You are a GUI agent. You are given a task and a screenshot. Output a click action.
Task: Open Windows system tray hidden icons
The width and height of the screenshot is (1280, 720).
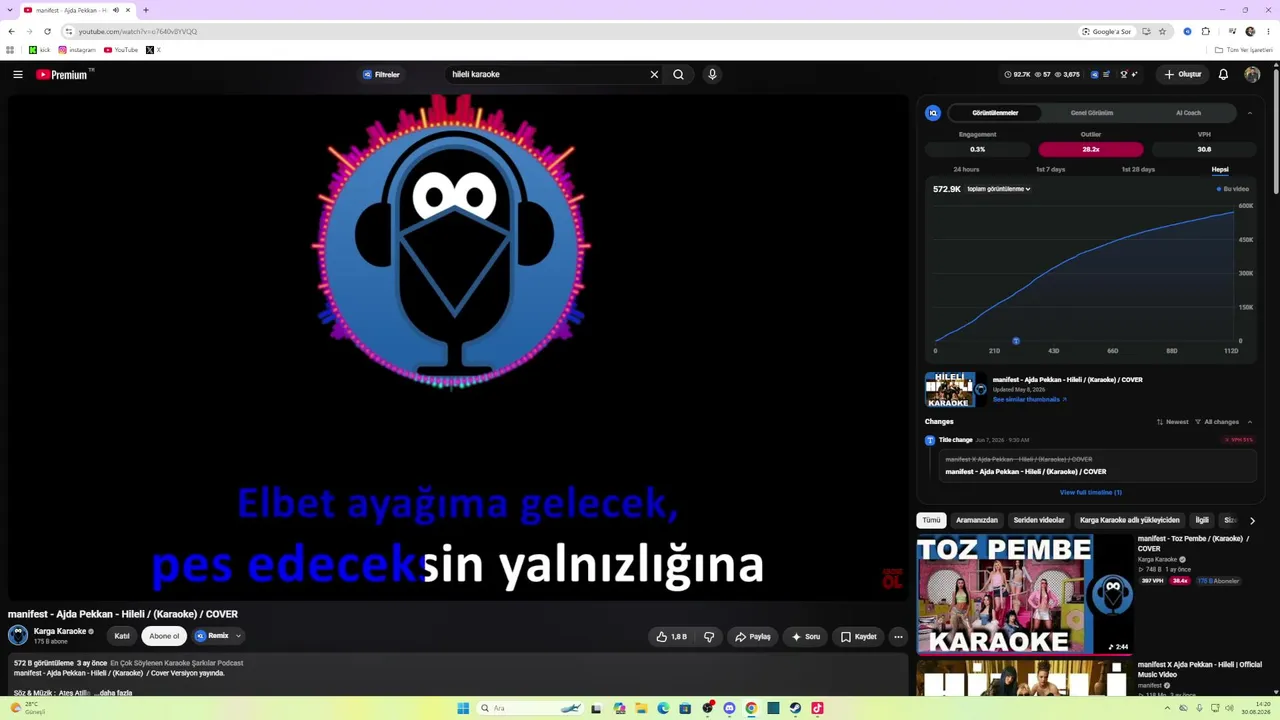coord(1168,708)
